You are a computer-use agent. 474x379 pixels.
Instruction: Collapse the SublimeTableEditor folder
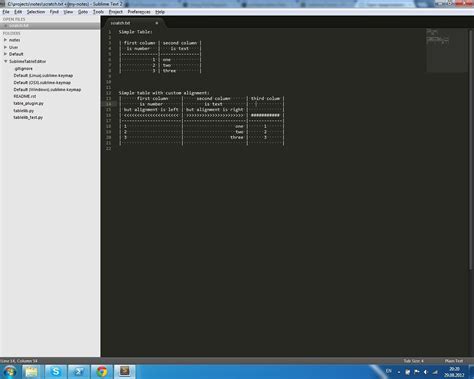[x=5, y=61]
